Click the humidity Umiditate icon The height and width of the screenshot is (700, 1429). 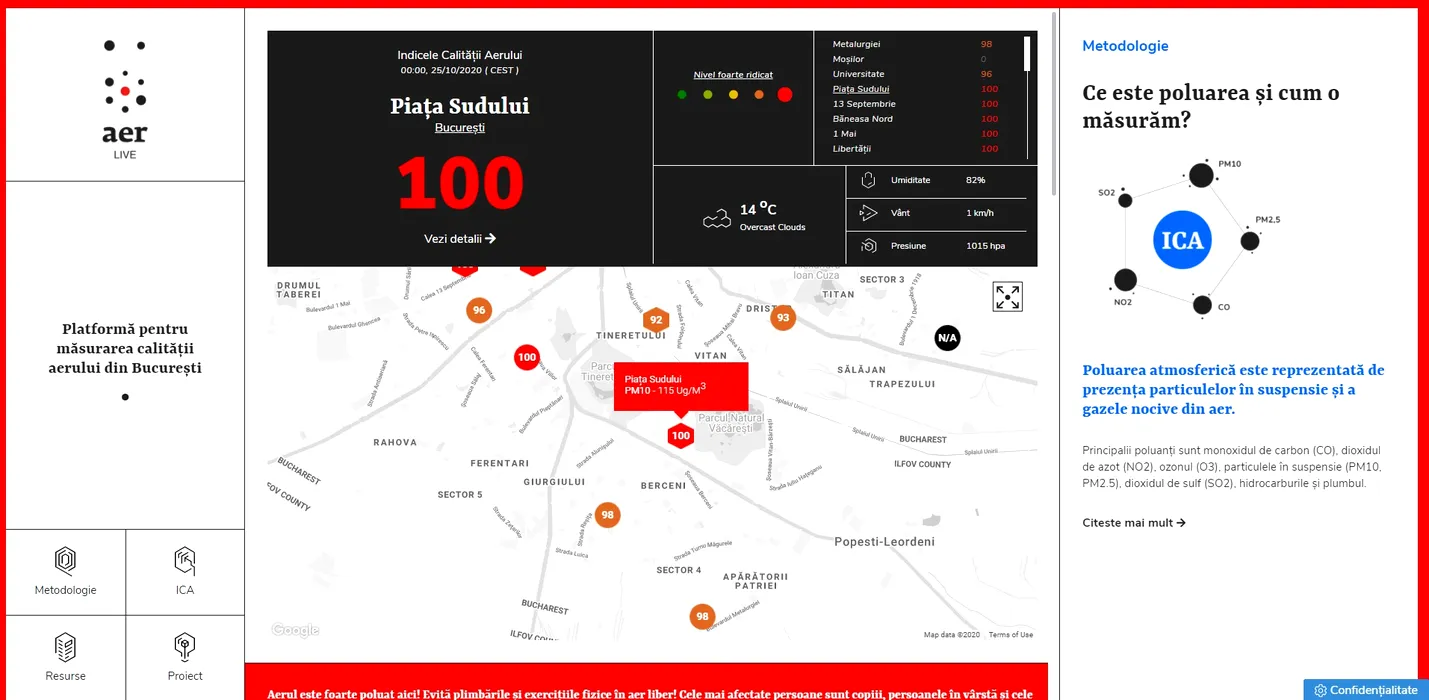tap(867, 180)
